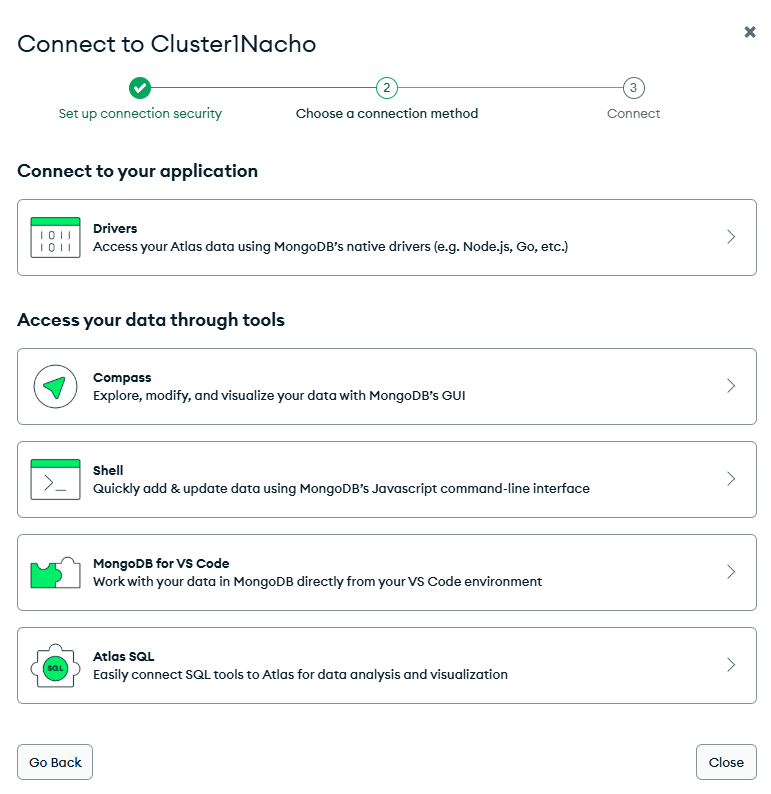
Task: Select the Atlas SQL title text
Action: pyautogui.click(x=124, y=656)
